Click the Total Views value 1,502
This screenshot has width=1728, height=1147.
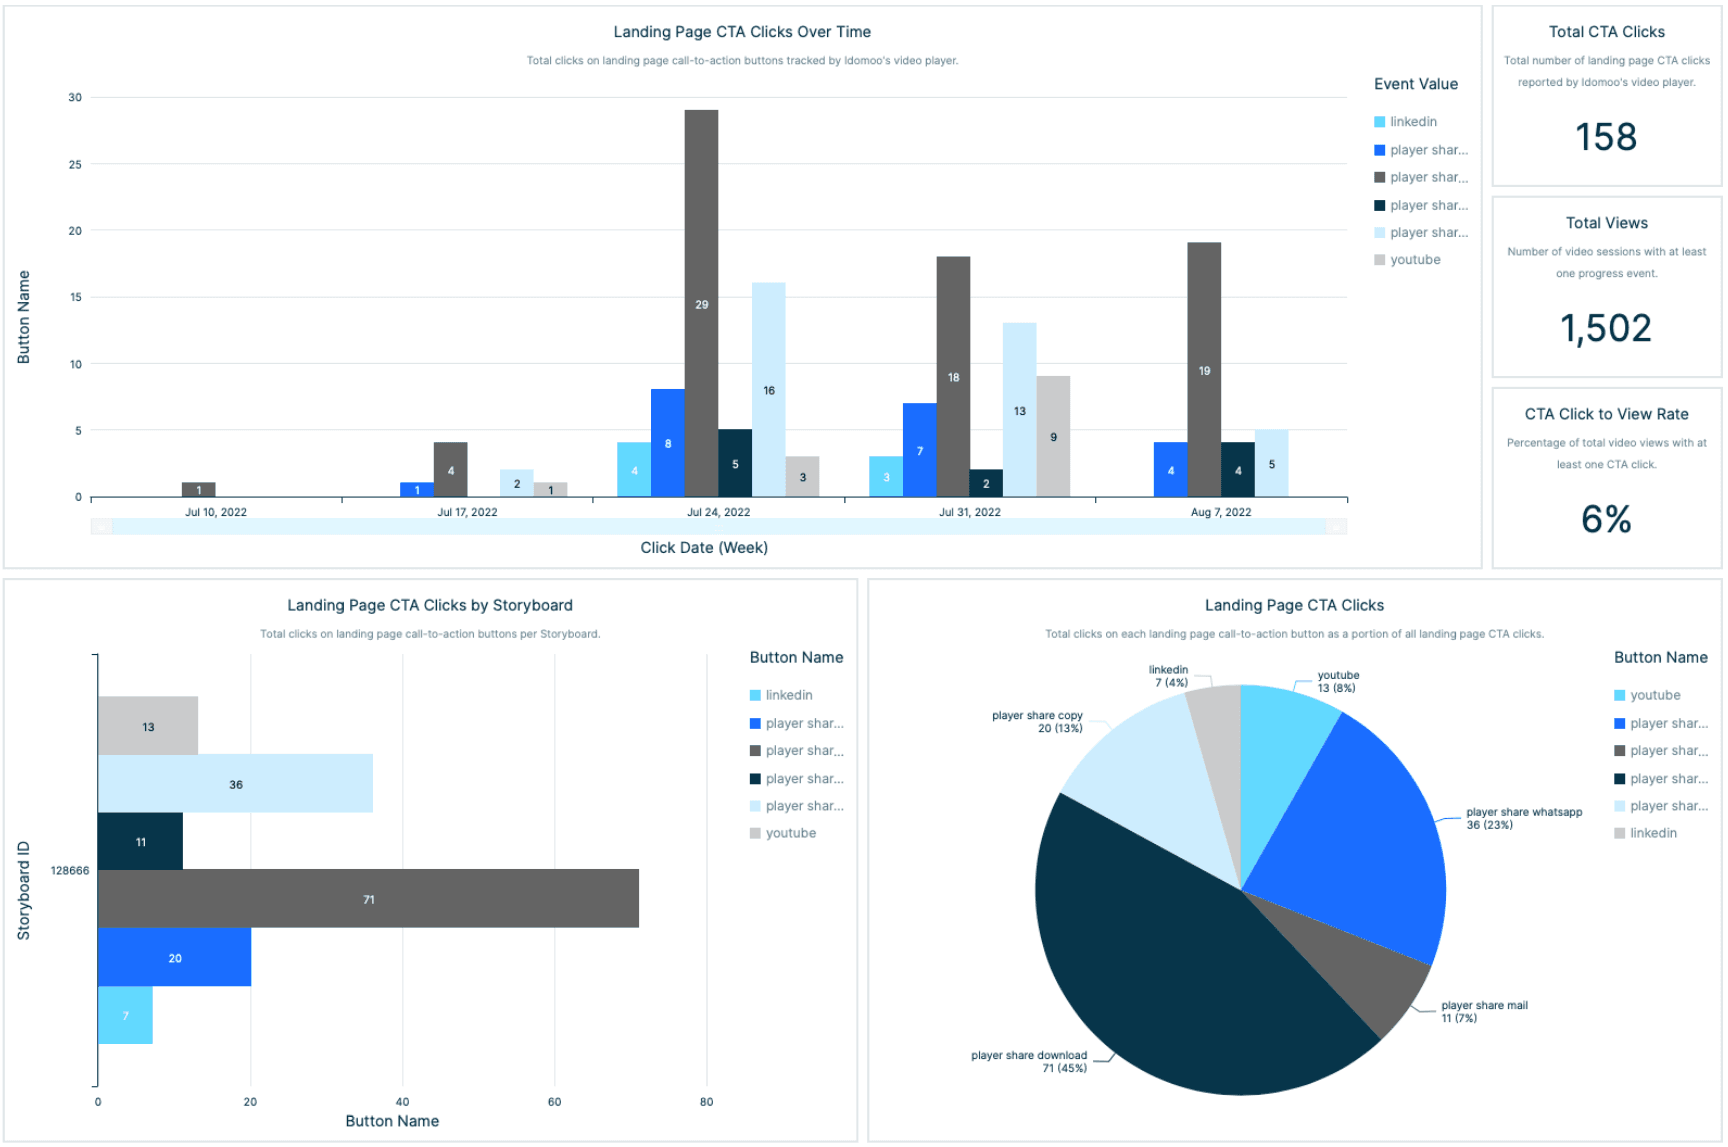pyautogui.click(x=1605, y=329)
